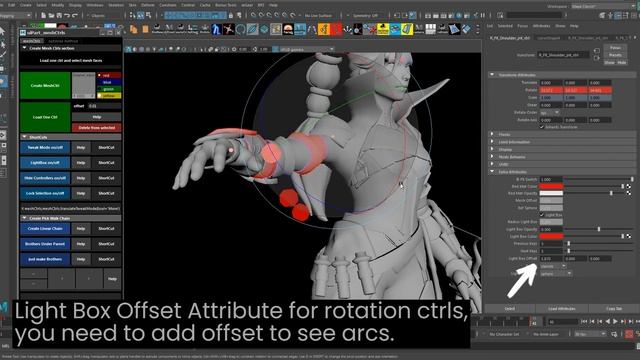Click the Redo arrow icon
The width and height of the screenshot is (640, 360).
(x=74, y=16)
